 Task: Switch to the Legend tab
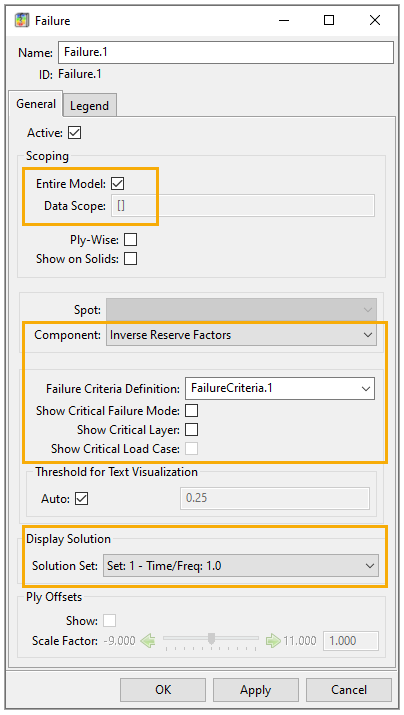[89, 106]
